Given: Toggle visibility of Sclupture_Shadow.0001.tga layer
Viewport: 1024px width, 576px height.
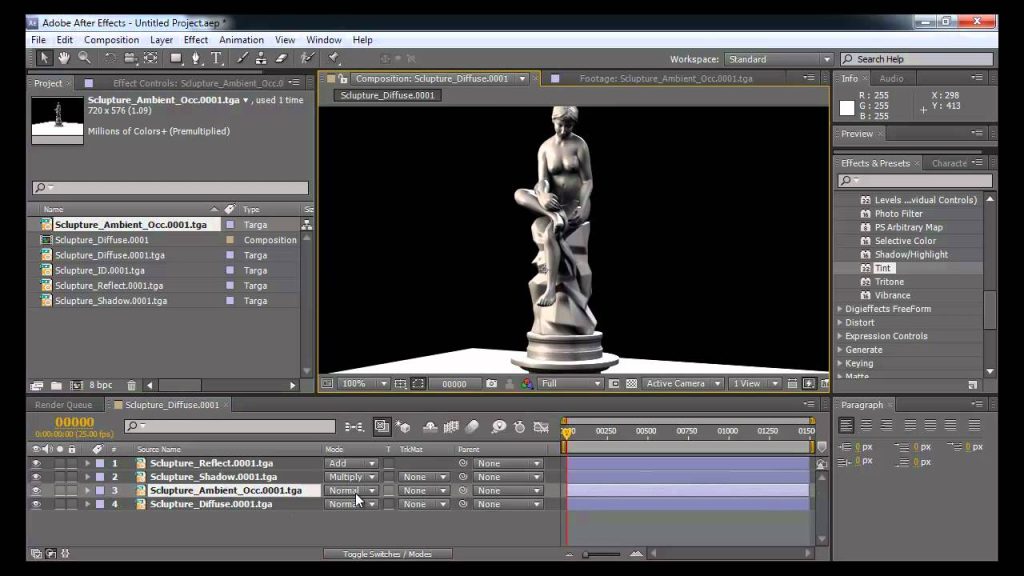Looking at the screenshot, I should tap(36, 477).
